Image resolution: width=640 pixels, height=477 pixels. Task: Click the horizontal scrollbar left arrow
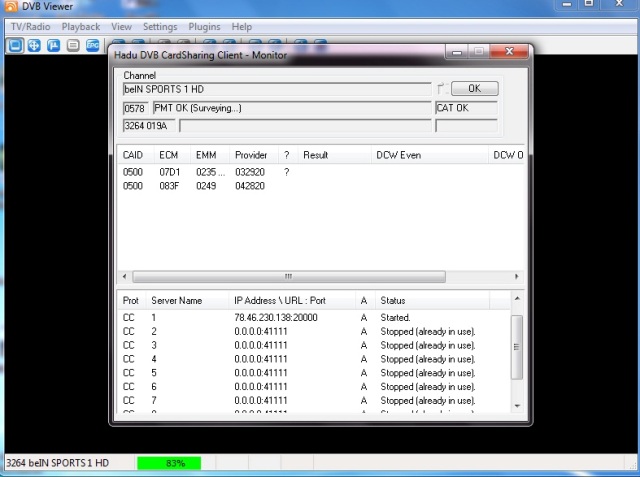click(x=124, y=277)
